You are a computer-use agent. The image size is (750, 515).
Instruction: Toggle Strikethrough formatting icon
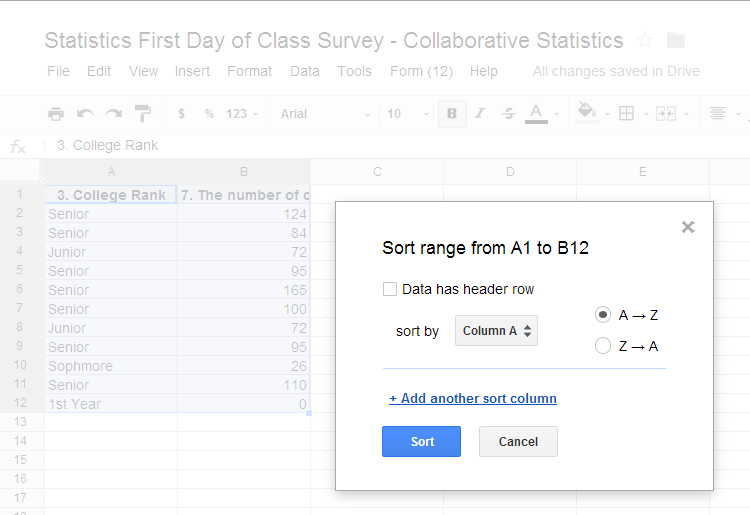tap(508, 114)
